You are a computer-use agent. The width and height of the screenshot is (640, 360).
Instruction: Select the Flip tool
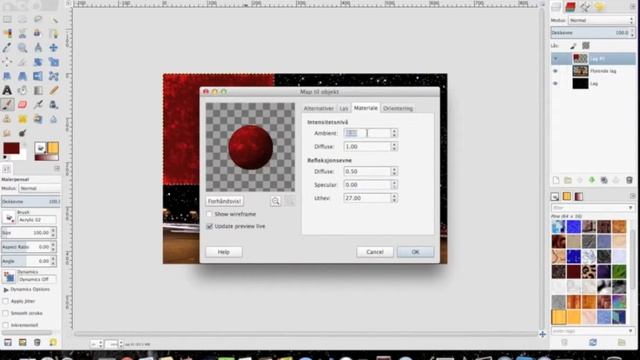[x=38, y=76]
